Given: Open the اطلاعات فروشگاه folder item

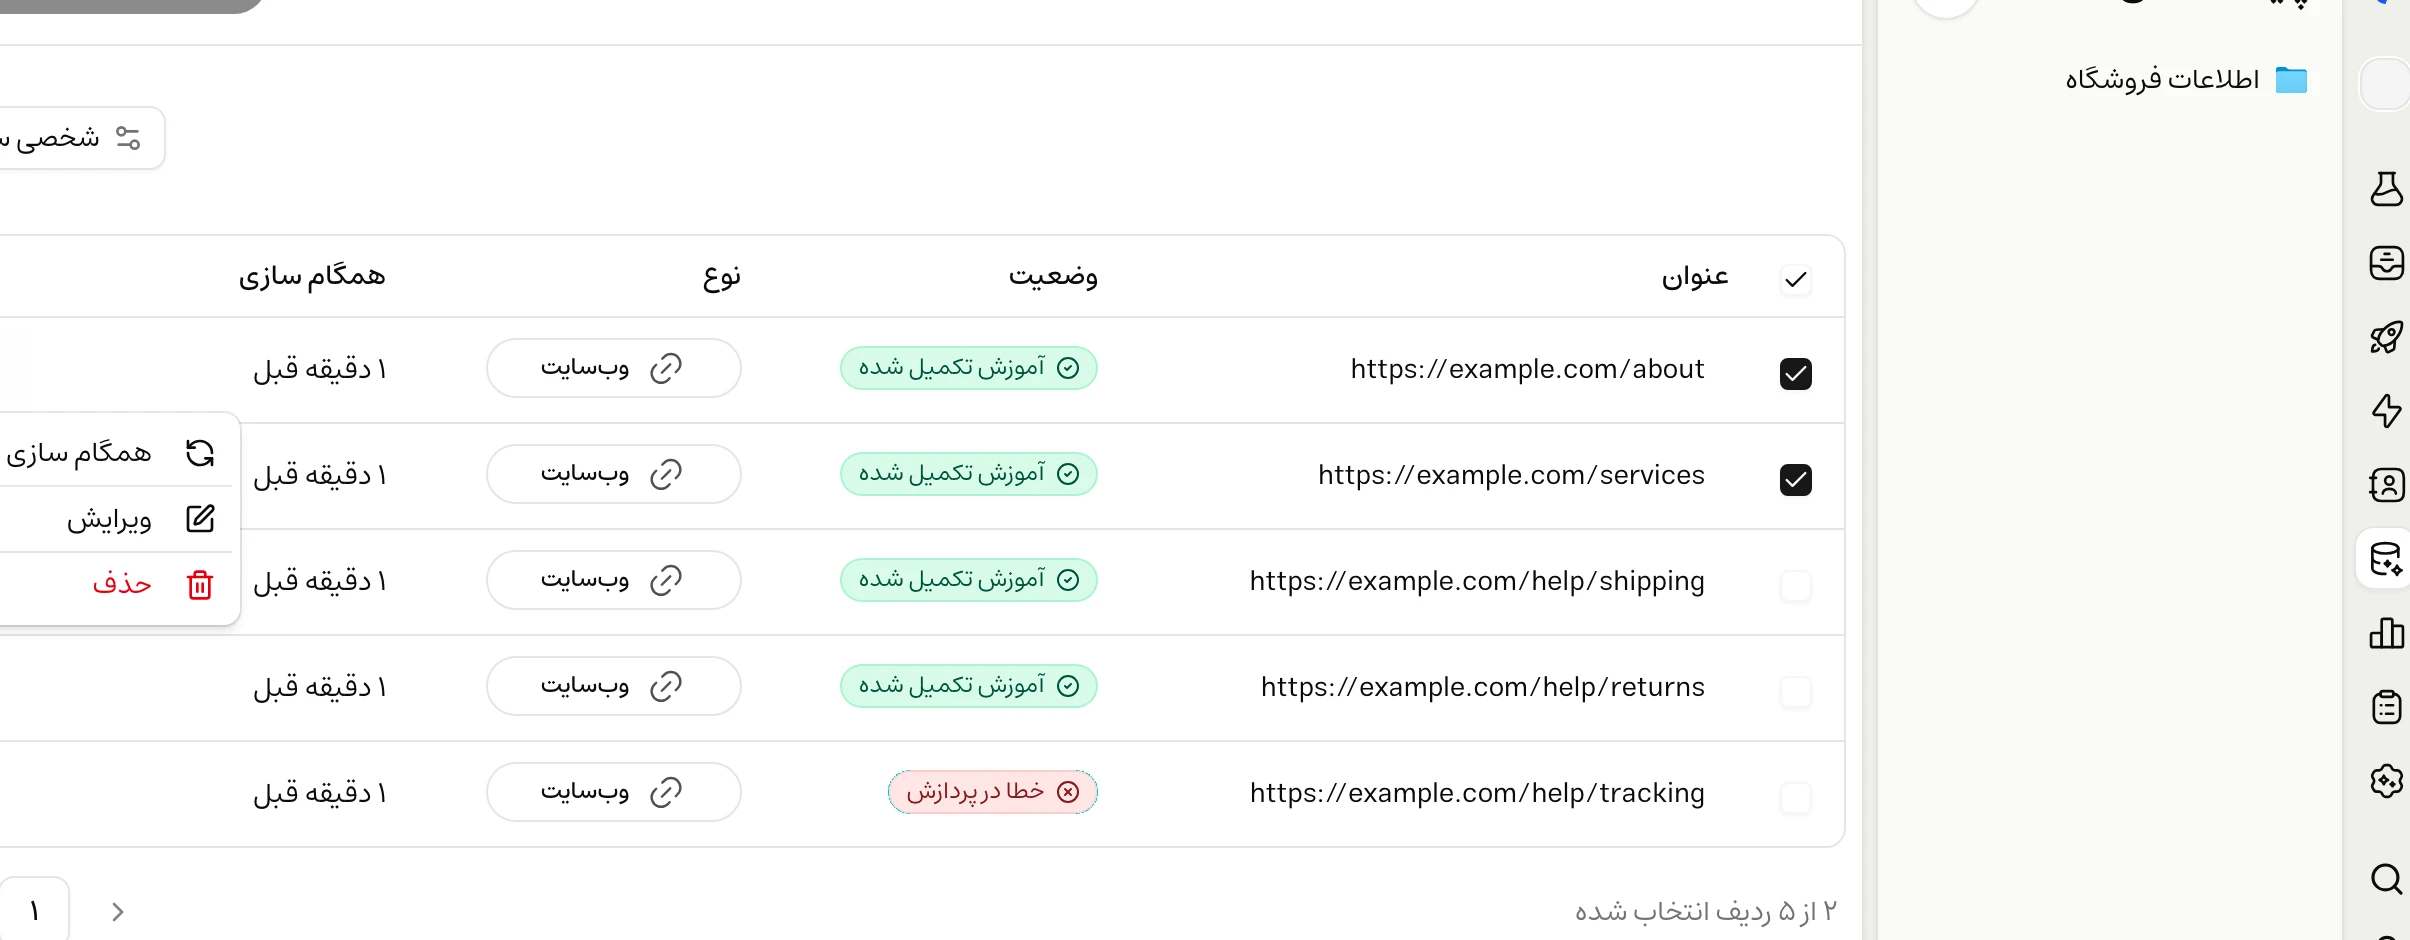Looking at the screenshot, I should click(x=2186, y=80).
